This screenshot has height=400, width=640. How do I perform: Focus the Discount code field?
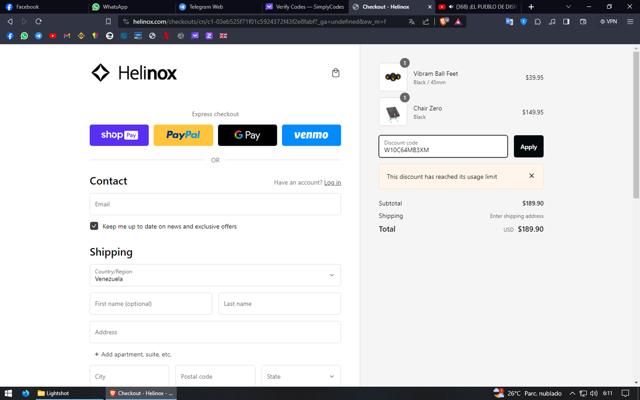pos(443,147)
